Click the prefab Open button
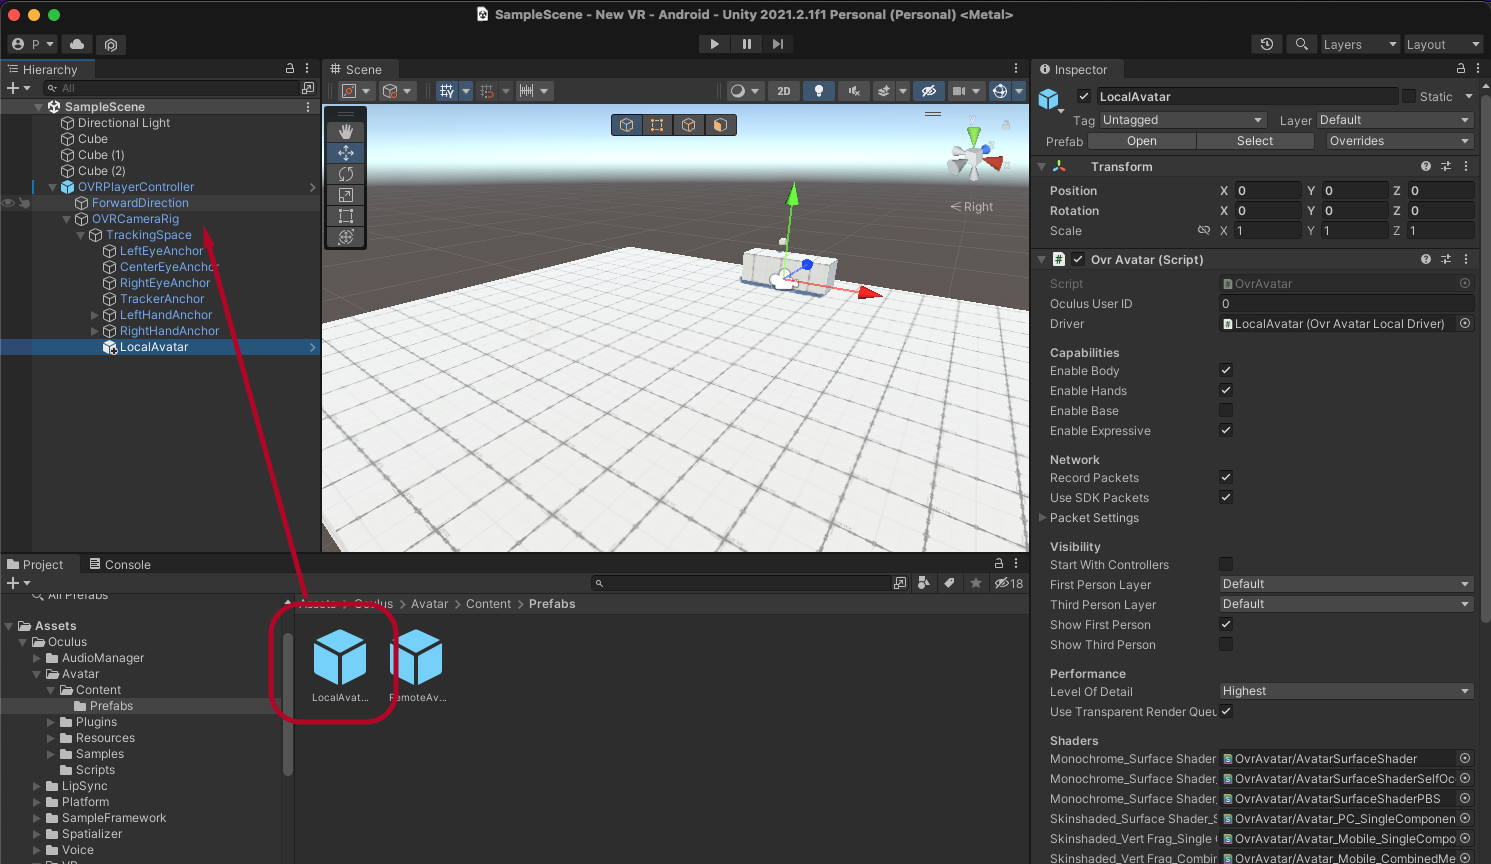The height and width of the screenshot is (864, 1491). 1141,141
